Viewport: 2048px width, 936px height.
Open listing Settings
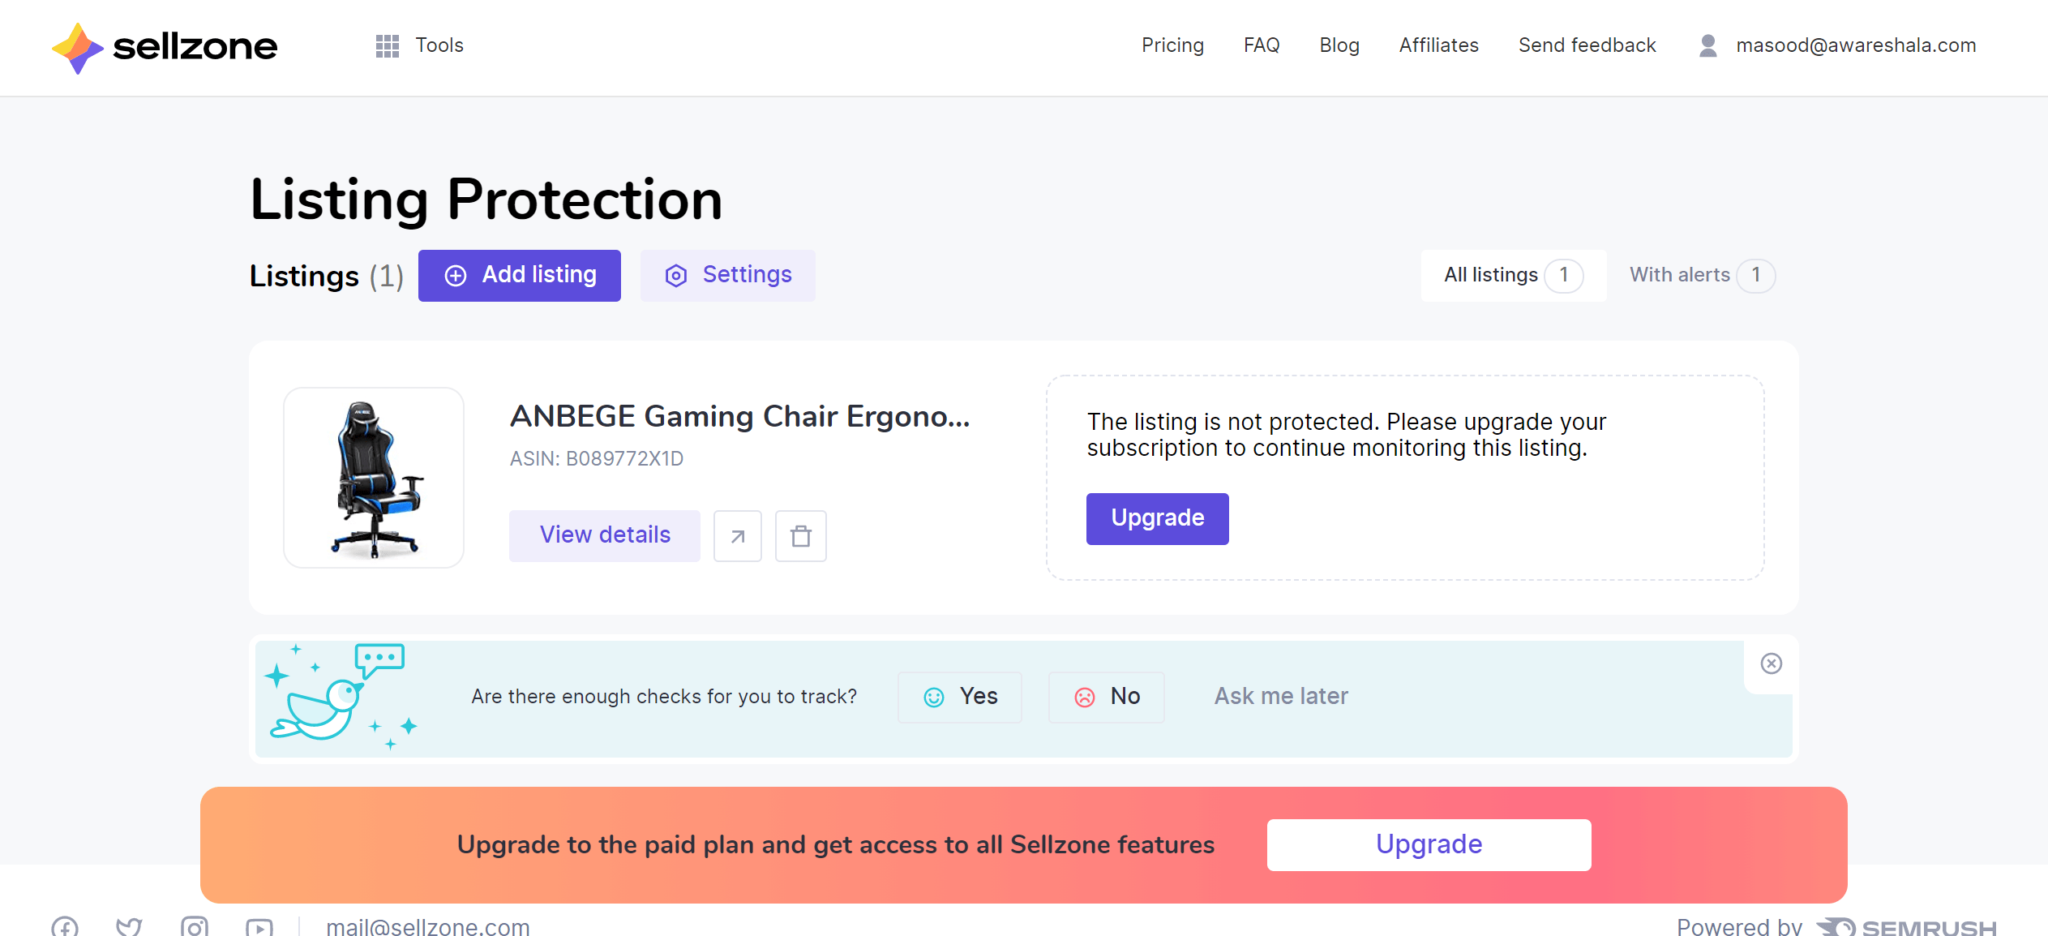pyautogui.click(x=728, y=275)
